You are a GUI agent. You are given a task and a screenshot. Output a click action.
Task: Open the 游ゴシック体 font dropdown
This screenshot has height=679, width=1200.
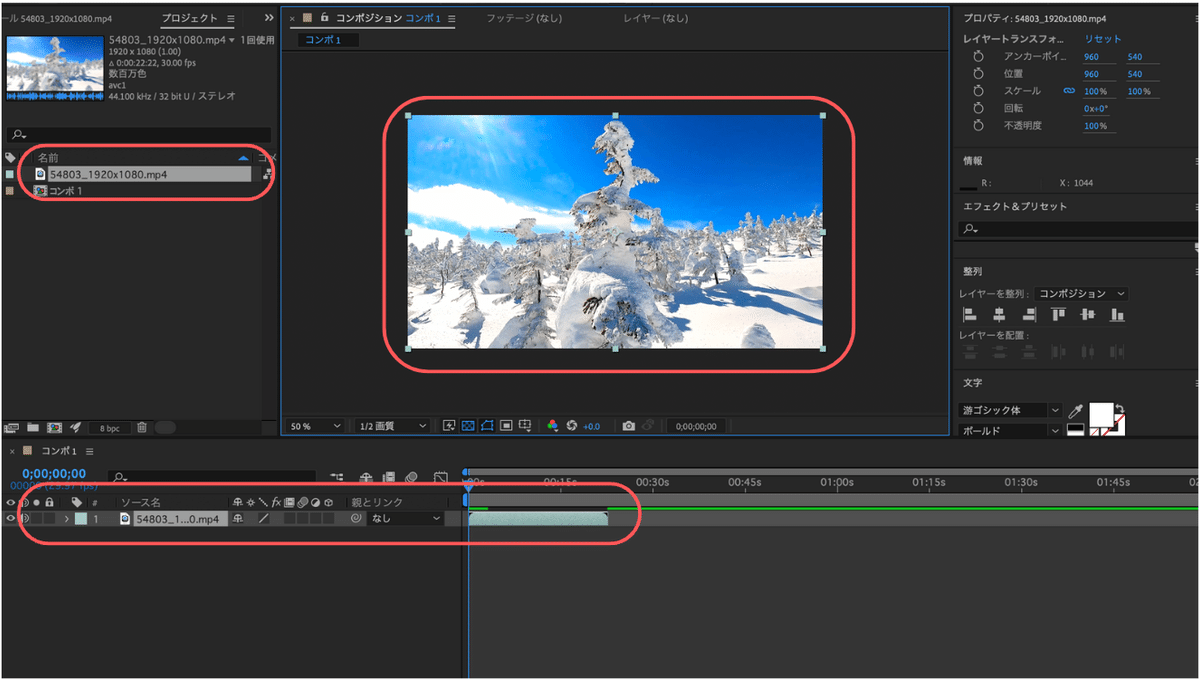1011,410
